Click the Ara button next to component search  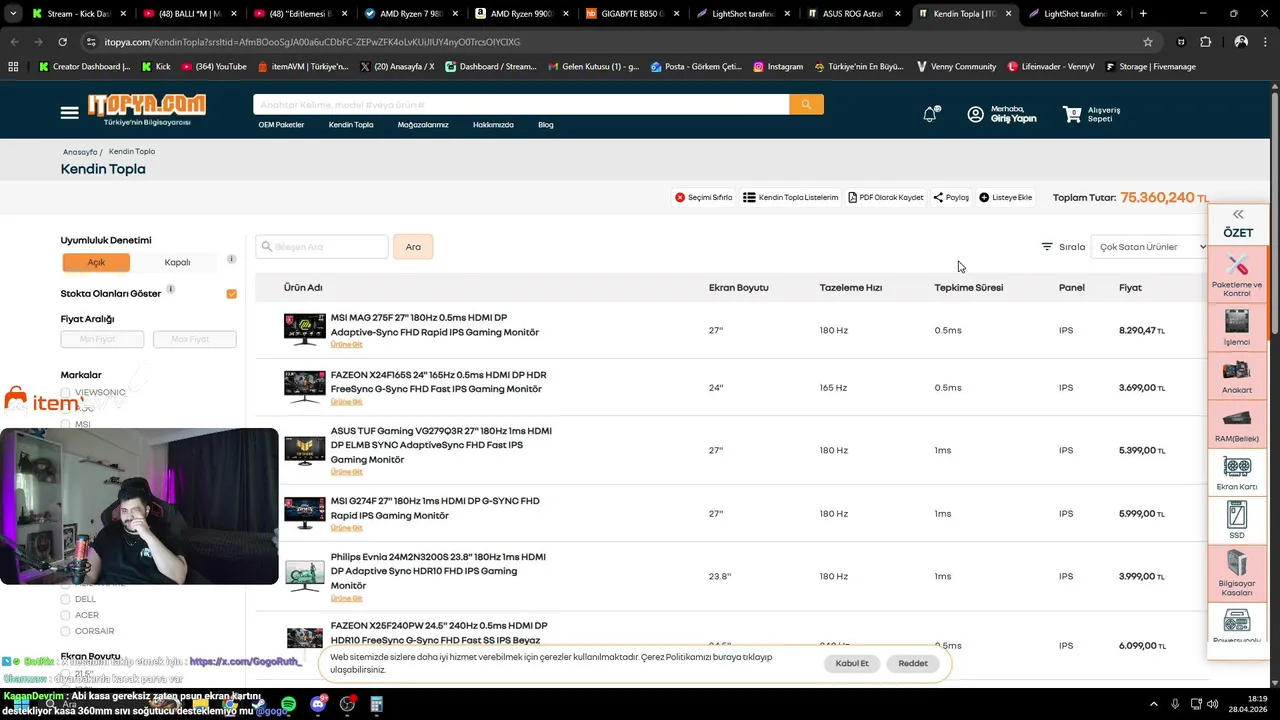pyautogui.click(x=413, y=247)
